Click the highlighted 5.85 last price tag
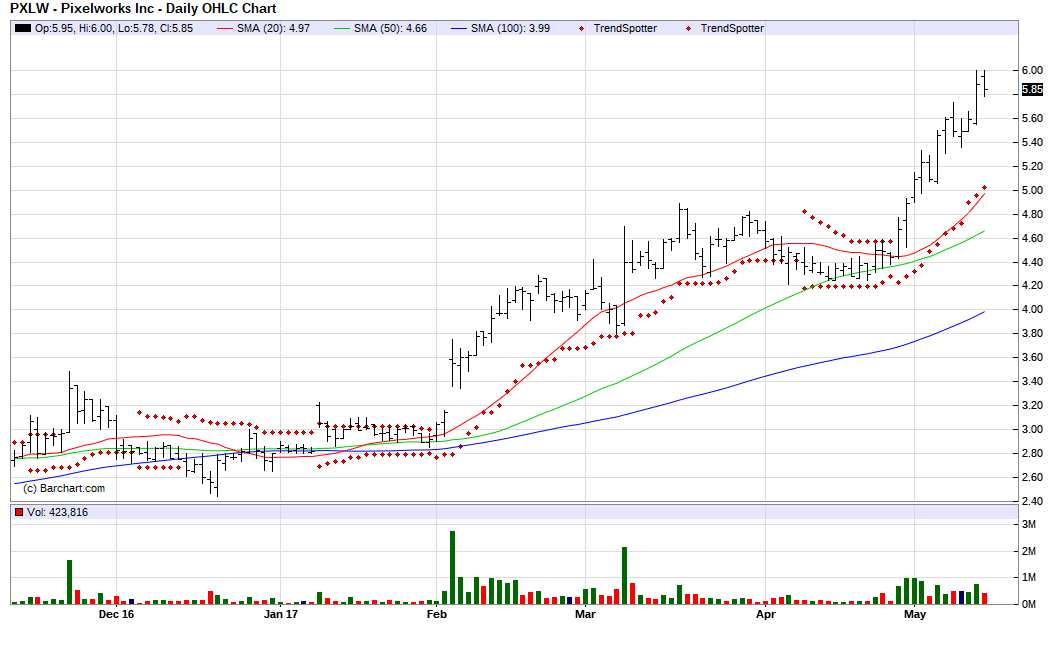Image resolution: width=1060 pixels, height=645 pixels. (1032, 89)
